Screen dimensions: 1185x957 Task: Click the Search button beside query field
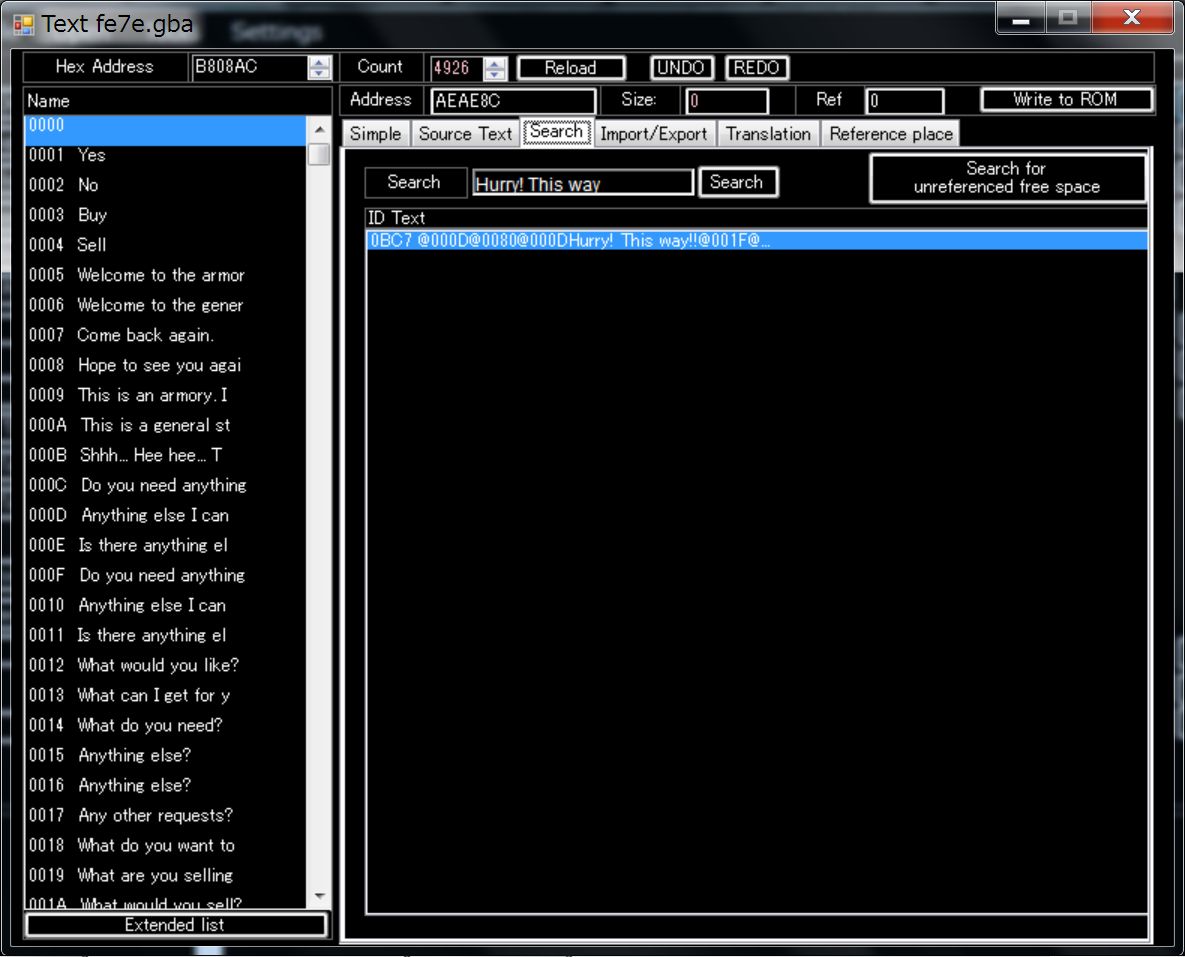tap(737, 182)
